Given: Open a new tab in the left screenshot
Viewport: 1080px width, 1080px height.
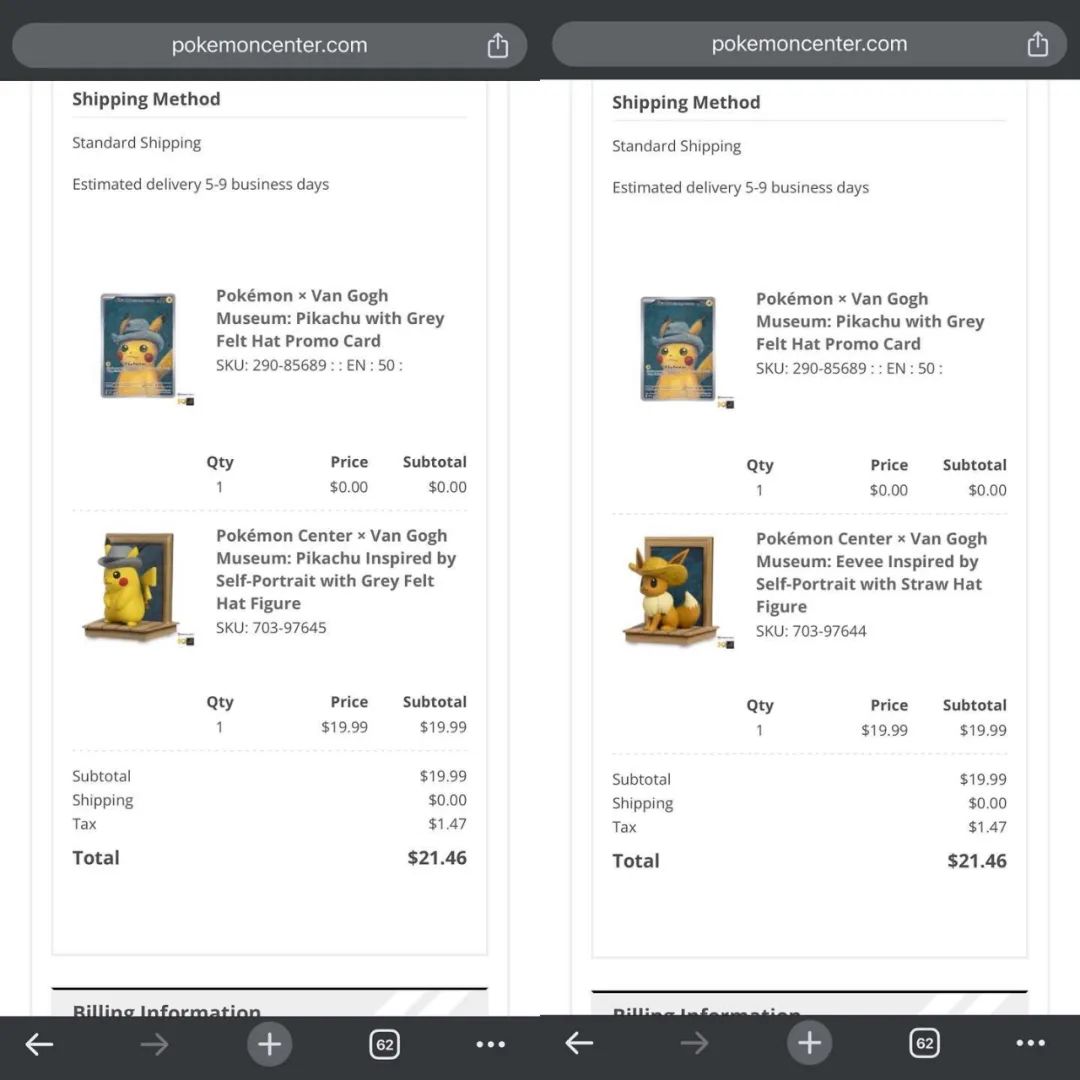Looking at the screenshot, I should (x=269, y=1044).
